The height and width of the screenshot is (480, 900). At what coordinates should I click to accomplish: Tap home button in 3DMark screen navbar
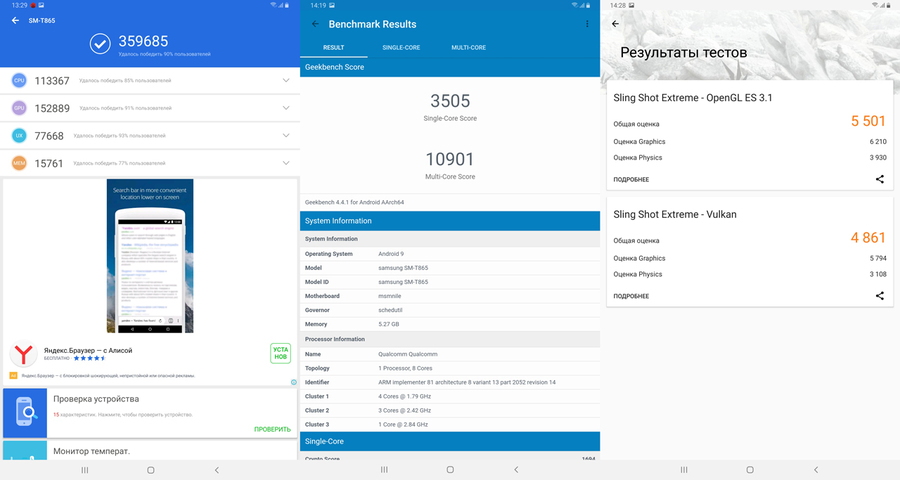750,470
